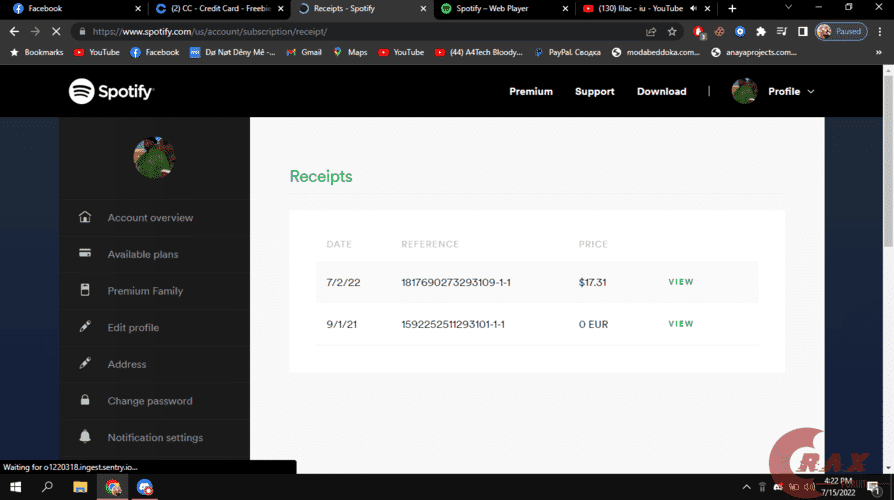The image size is (894, 500).
Task: Stop page loading with the X button
Action: point(56,31)
